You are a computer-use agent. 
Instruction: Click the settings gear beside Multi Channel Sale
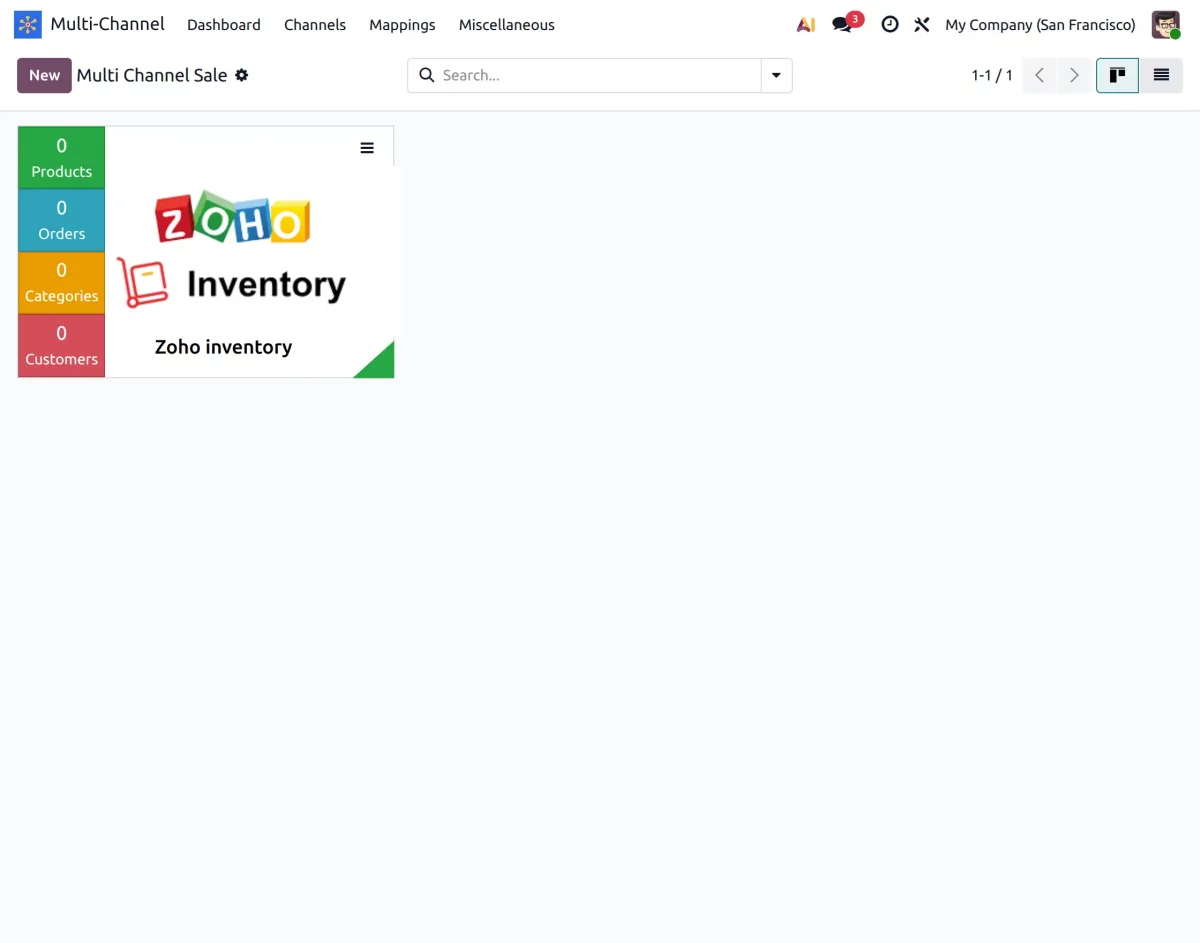coord(242,75)
